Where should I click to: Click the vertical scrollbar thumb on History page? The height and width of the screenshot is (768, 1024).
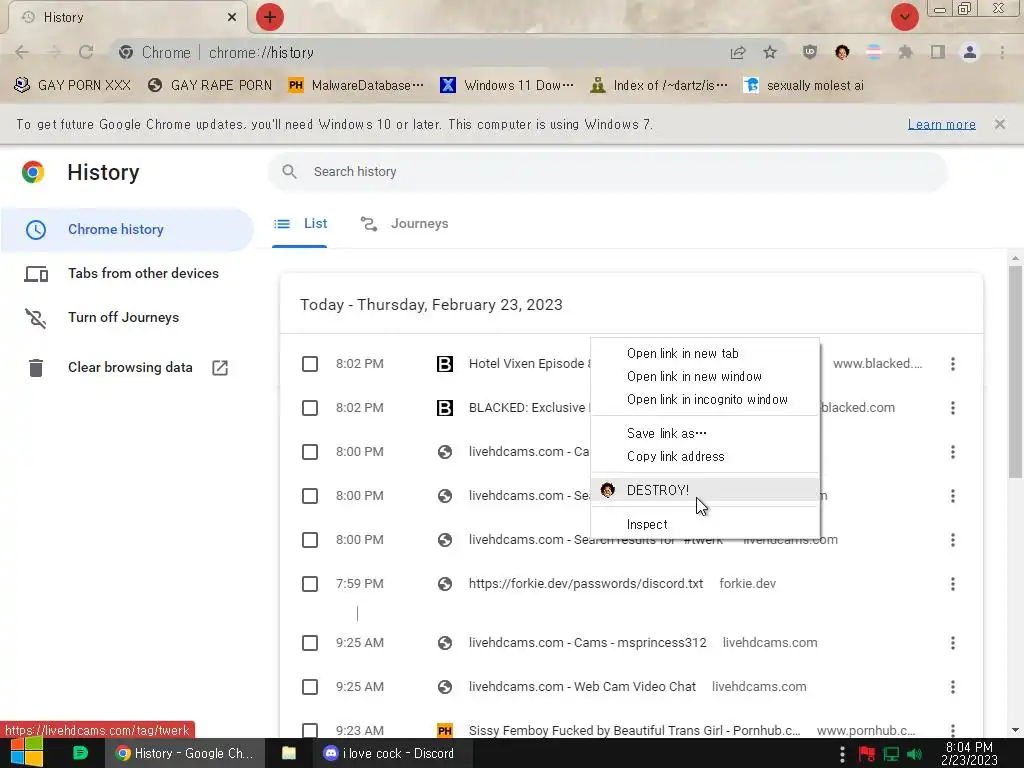(x=1015, y=372)
